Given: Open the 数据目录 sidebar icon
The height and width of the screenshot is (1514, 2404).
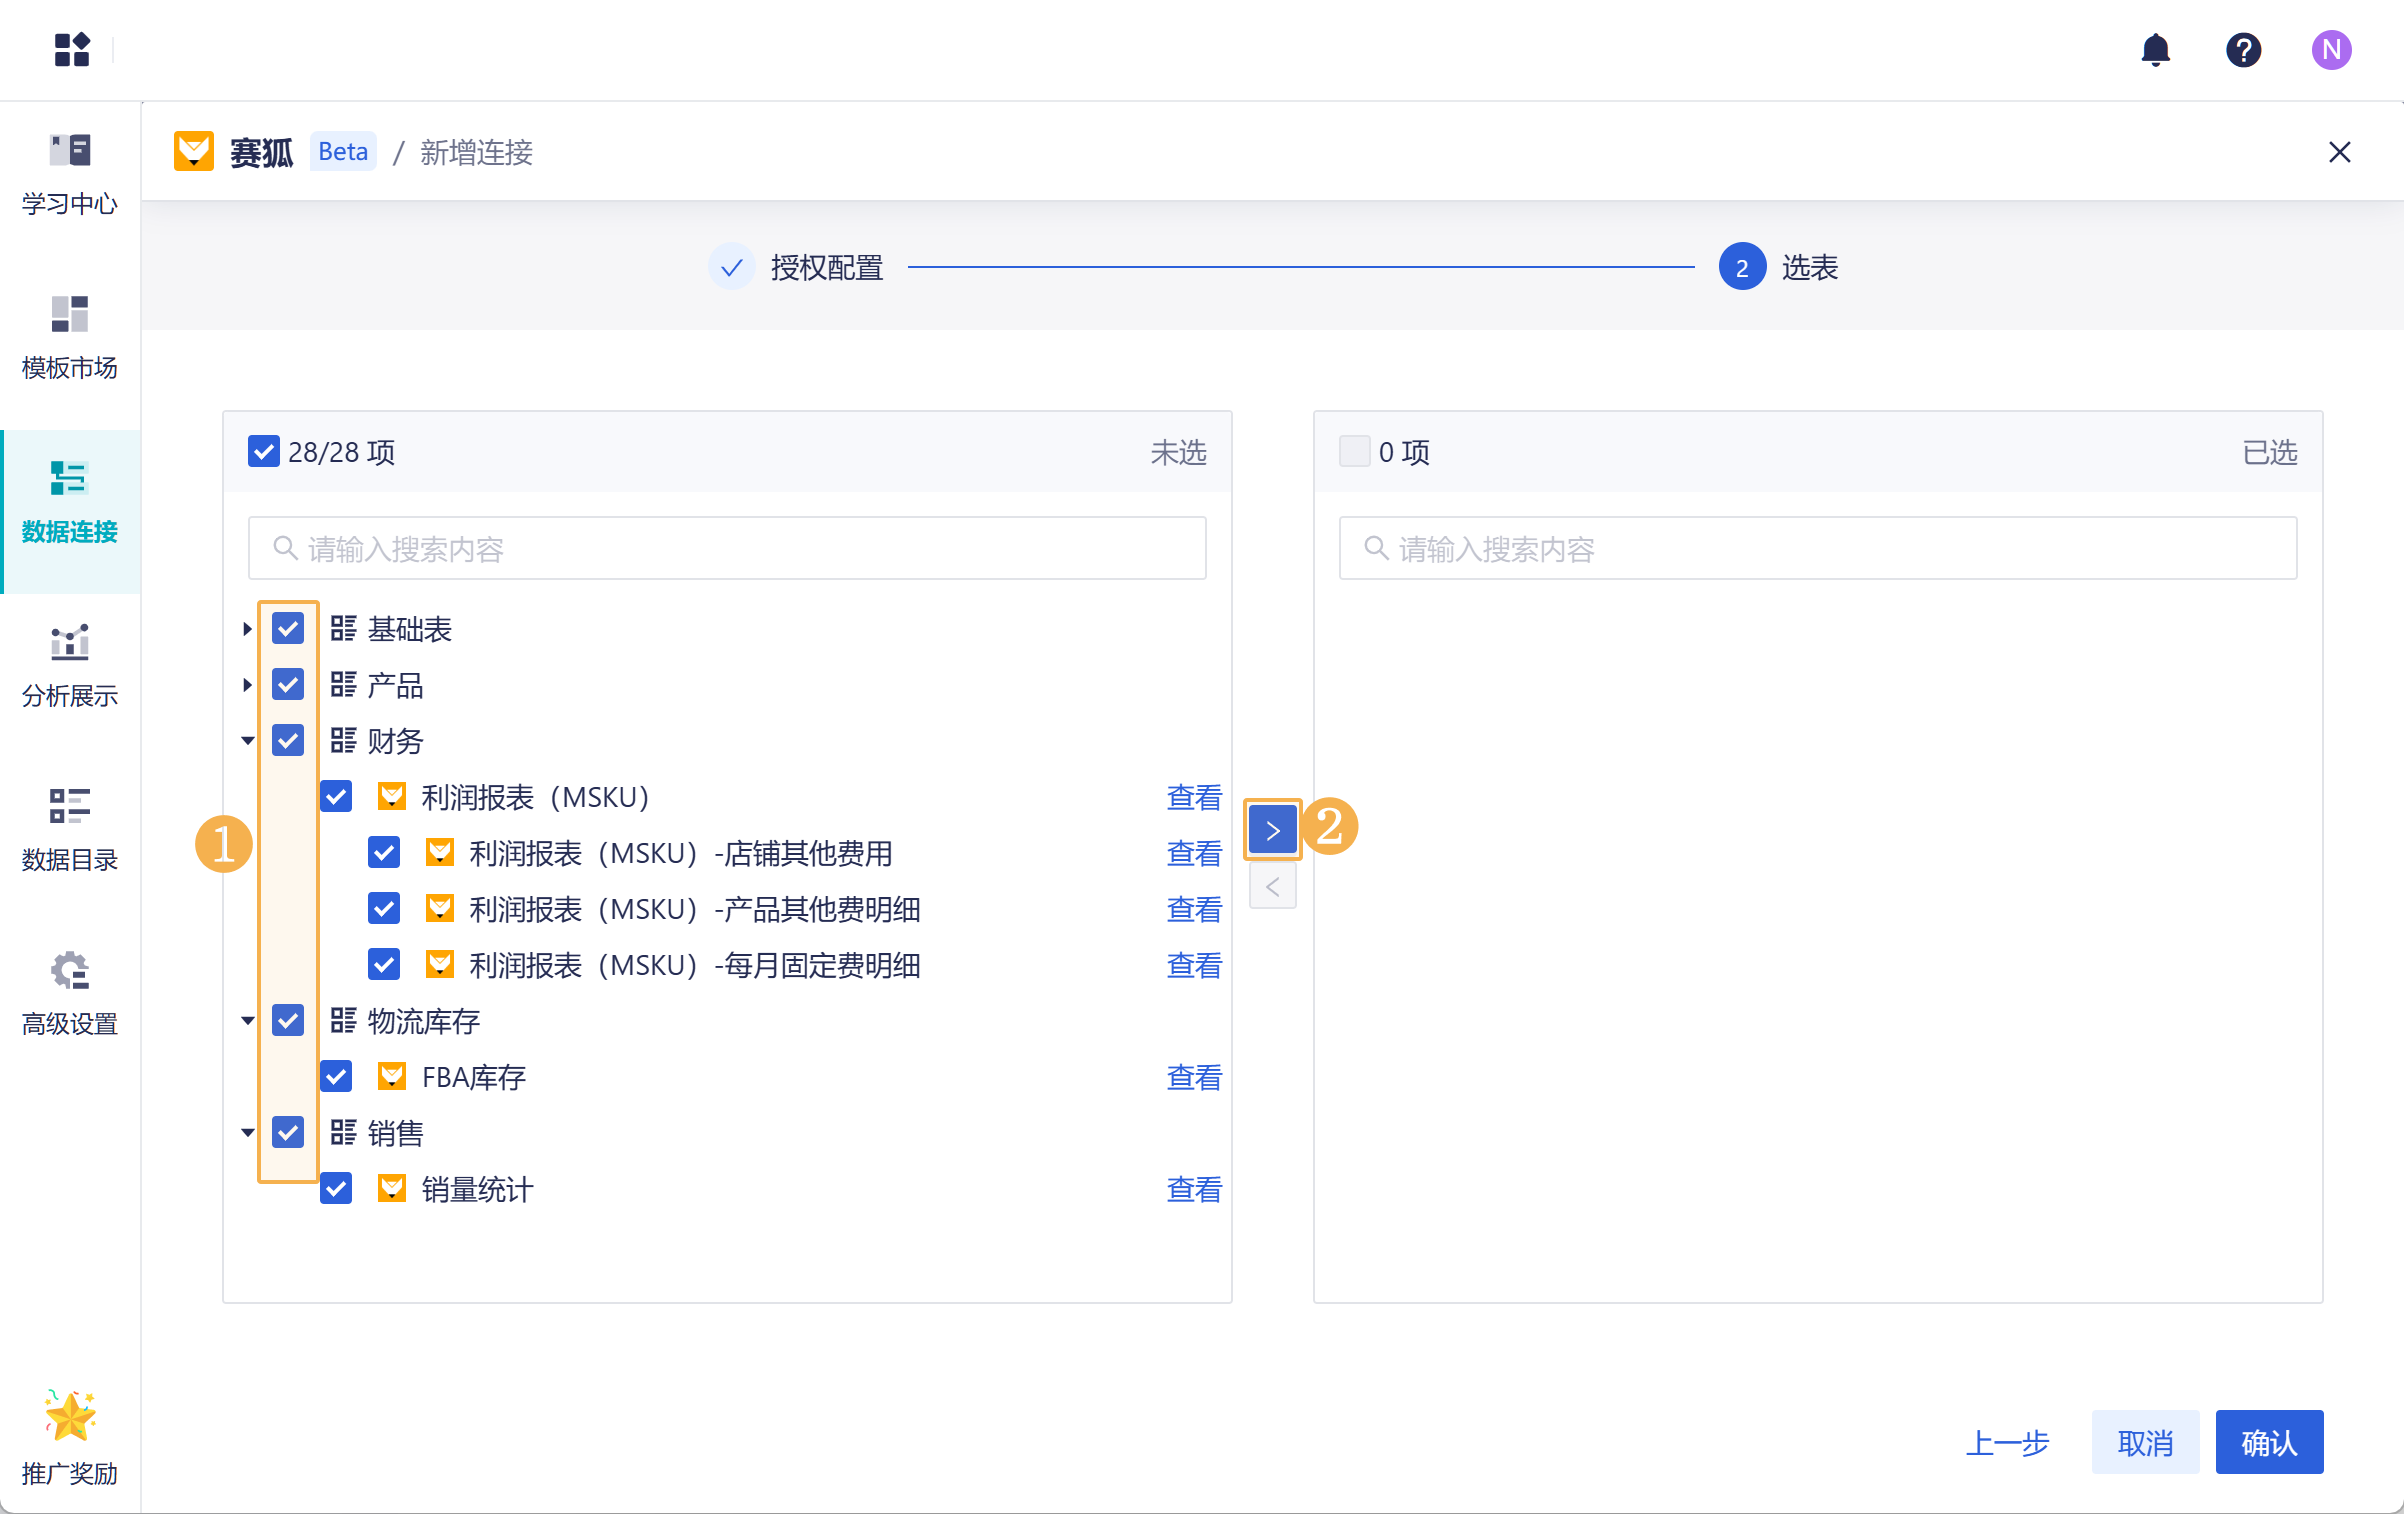Looking at the screenshot, I should (x=69, y=806).
